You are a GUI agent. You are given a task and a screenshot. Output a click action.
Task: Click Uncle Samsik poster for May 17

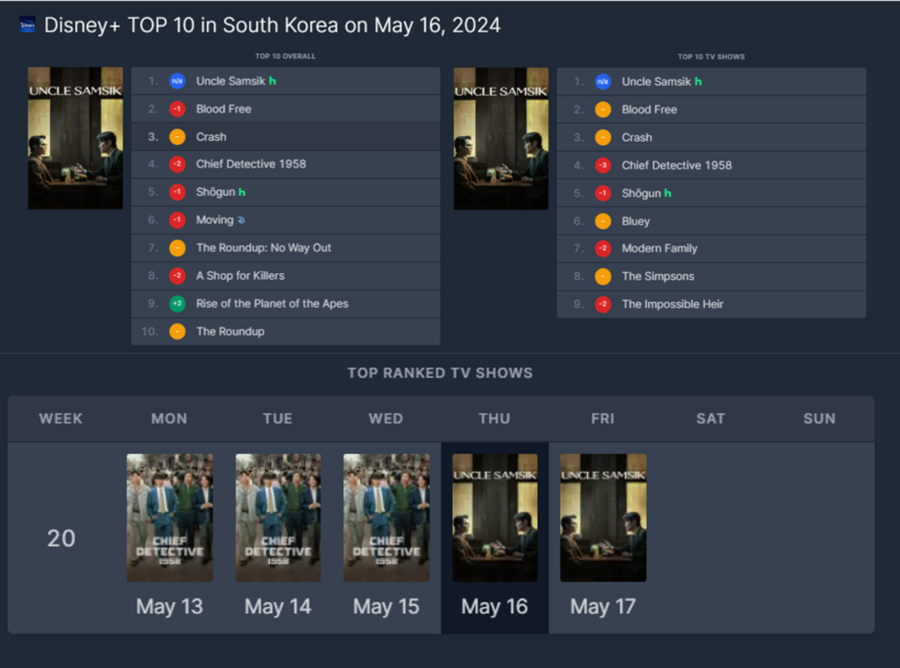[x=603, y=518]
